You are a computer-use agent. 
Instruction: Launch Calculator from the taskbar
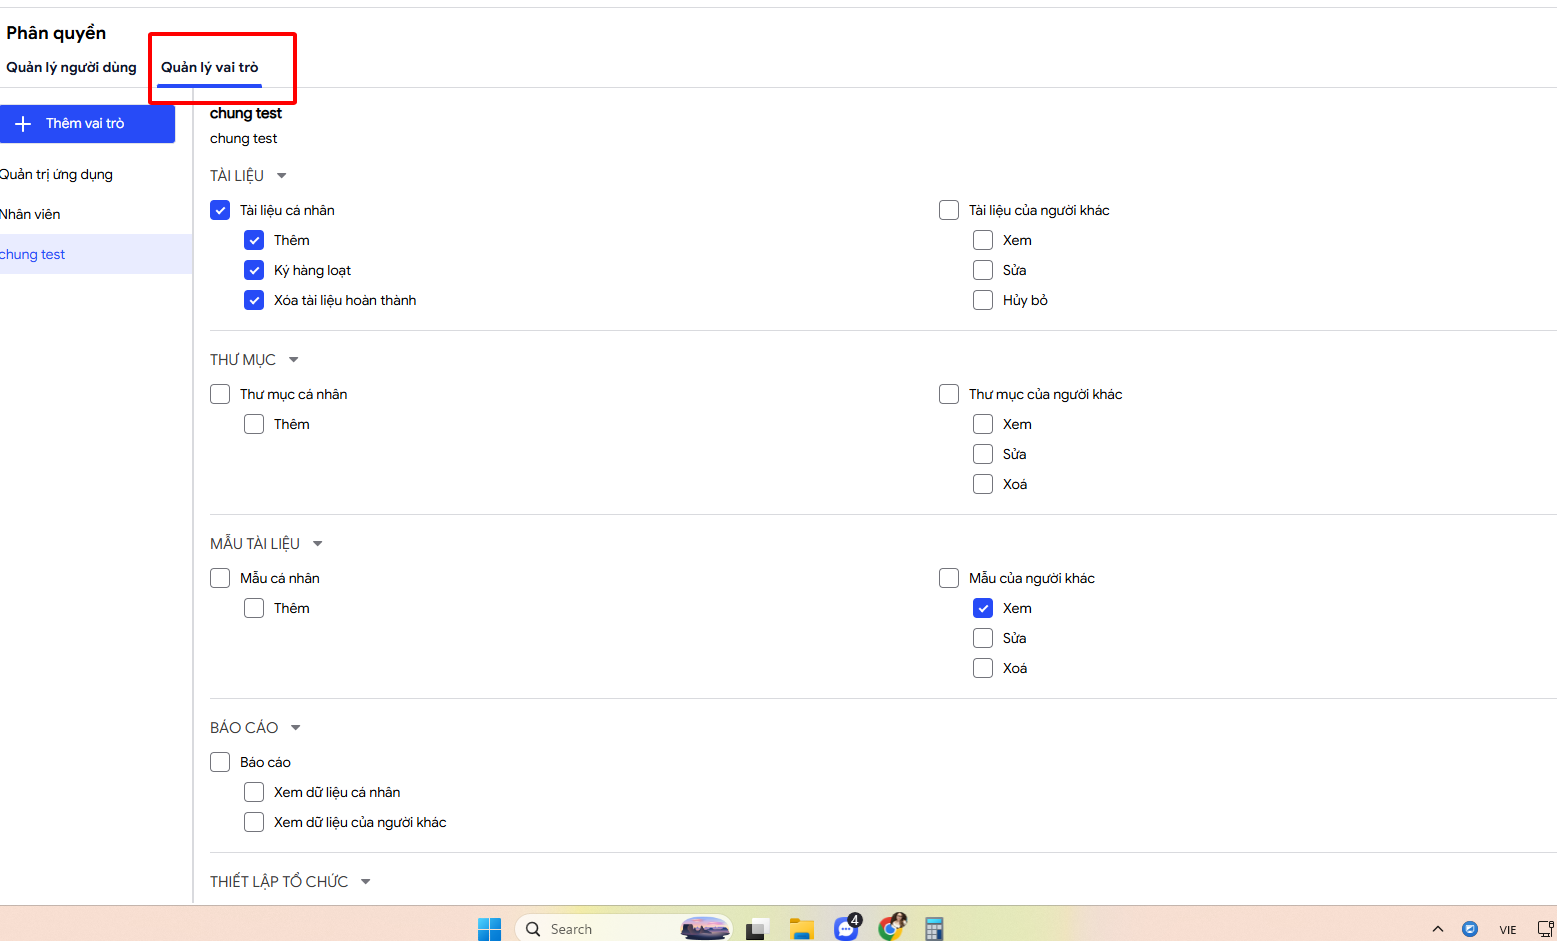[934, 929]
